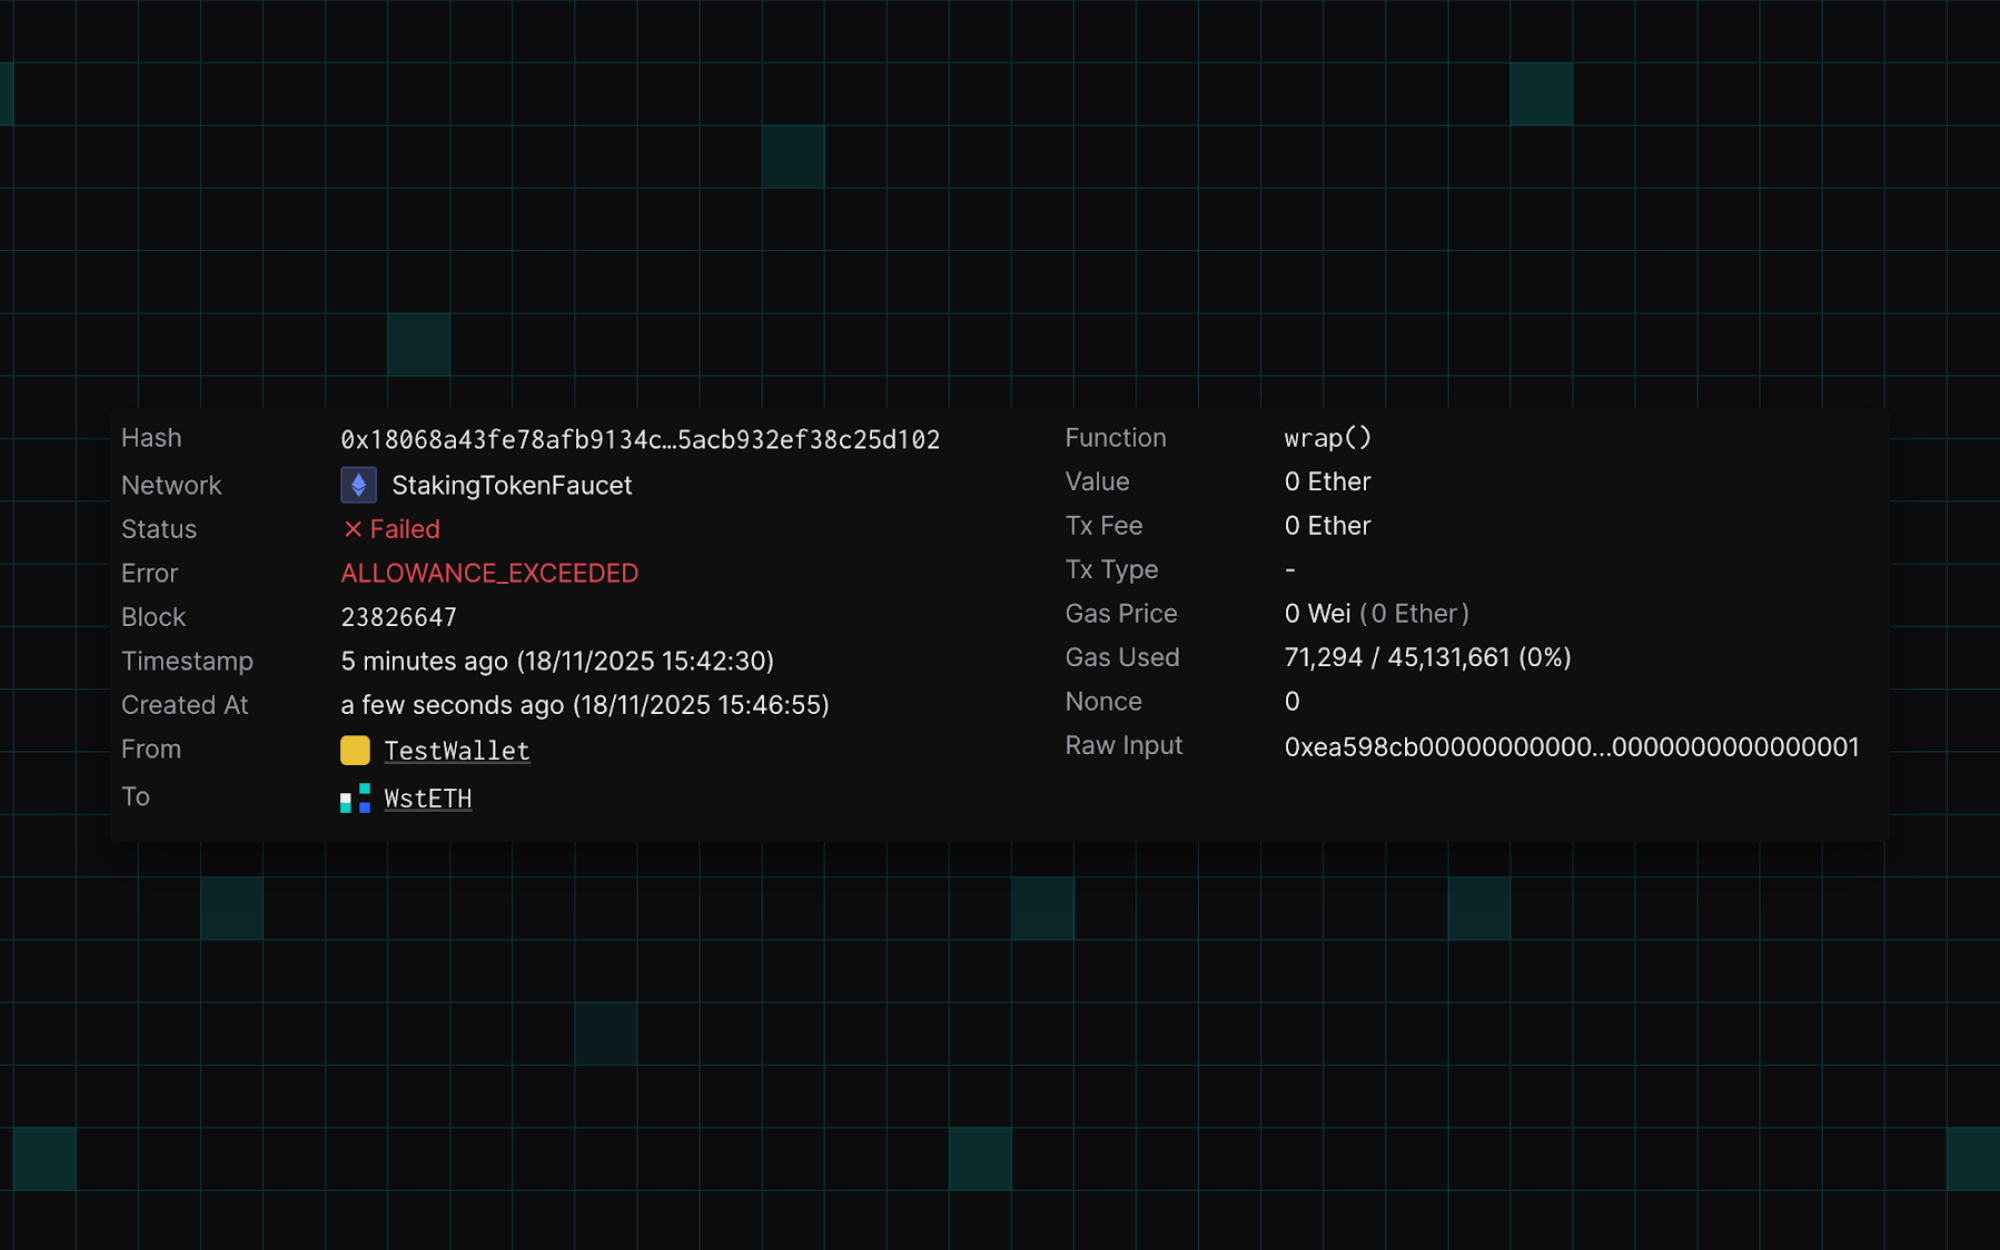Image resolution: width=2000 pixels, height=1250 pixels.
Task: Click the Raw Input hex data value
Action: (x=1571, y=747)
